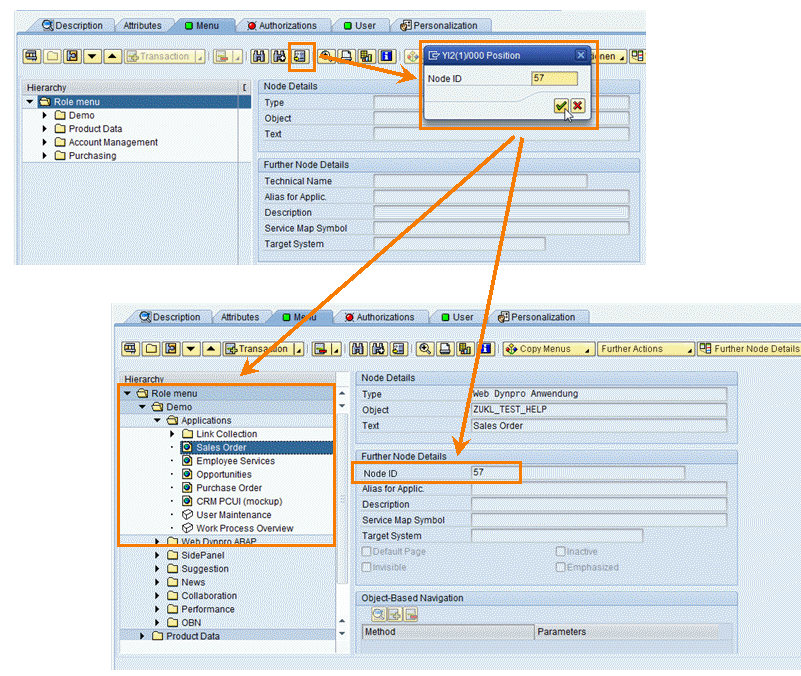The height and width of the screenshot is (676, 801).
Task: Expand the Account Management folder
Action: pos(46,142)
